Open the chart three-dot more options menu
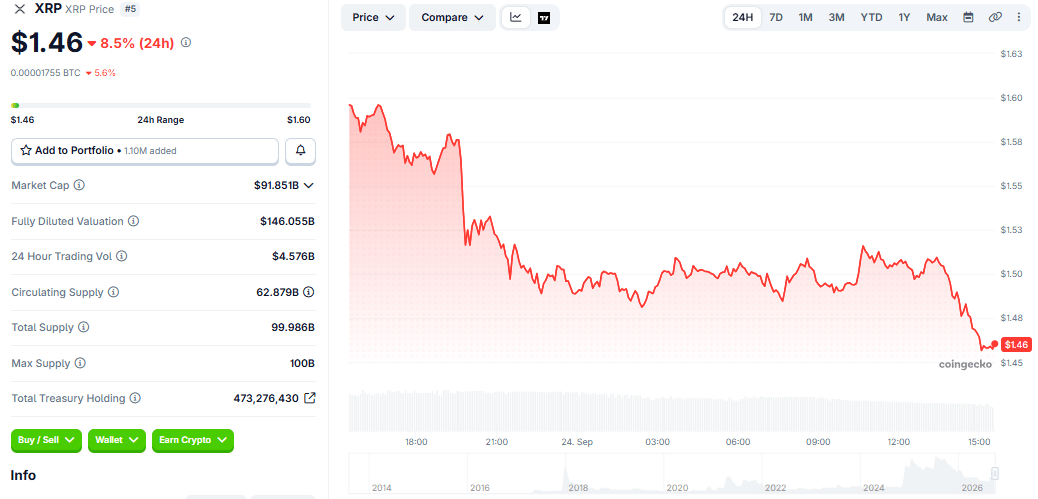This screenshot has width=1038, height=499. point(1019,17)
